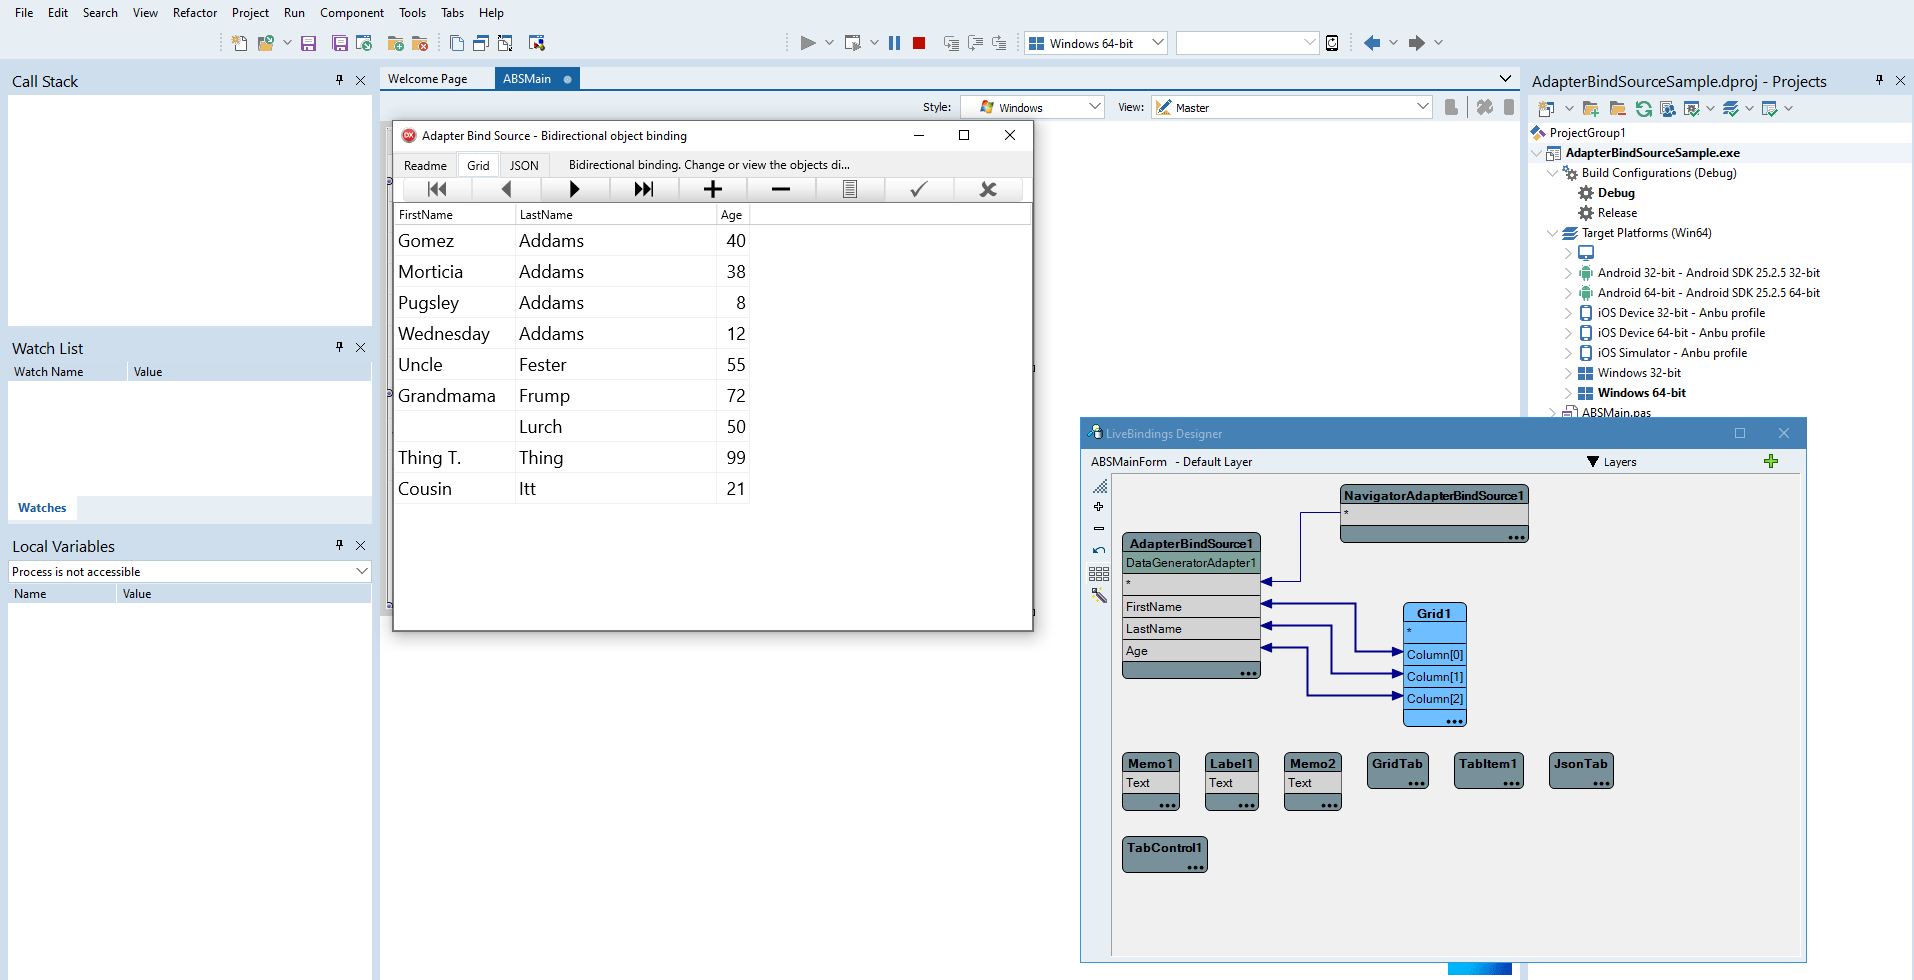Click the Save All purple icon
The image size is (1914, 980).
pyautogui.click(x=339, y=42)
